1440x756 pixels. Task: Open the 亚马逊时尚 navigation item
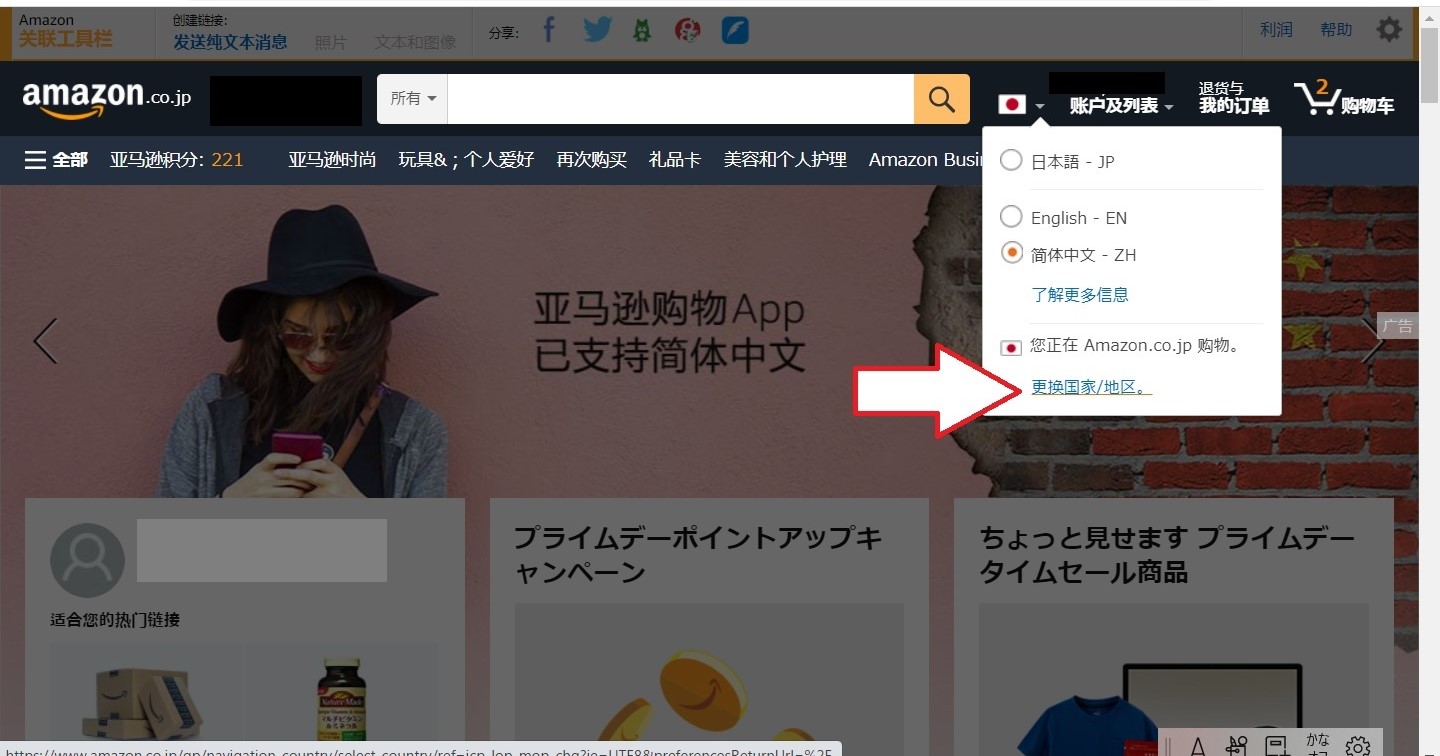332,160
